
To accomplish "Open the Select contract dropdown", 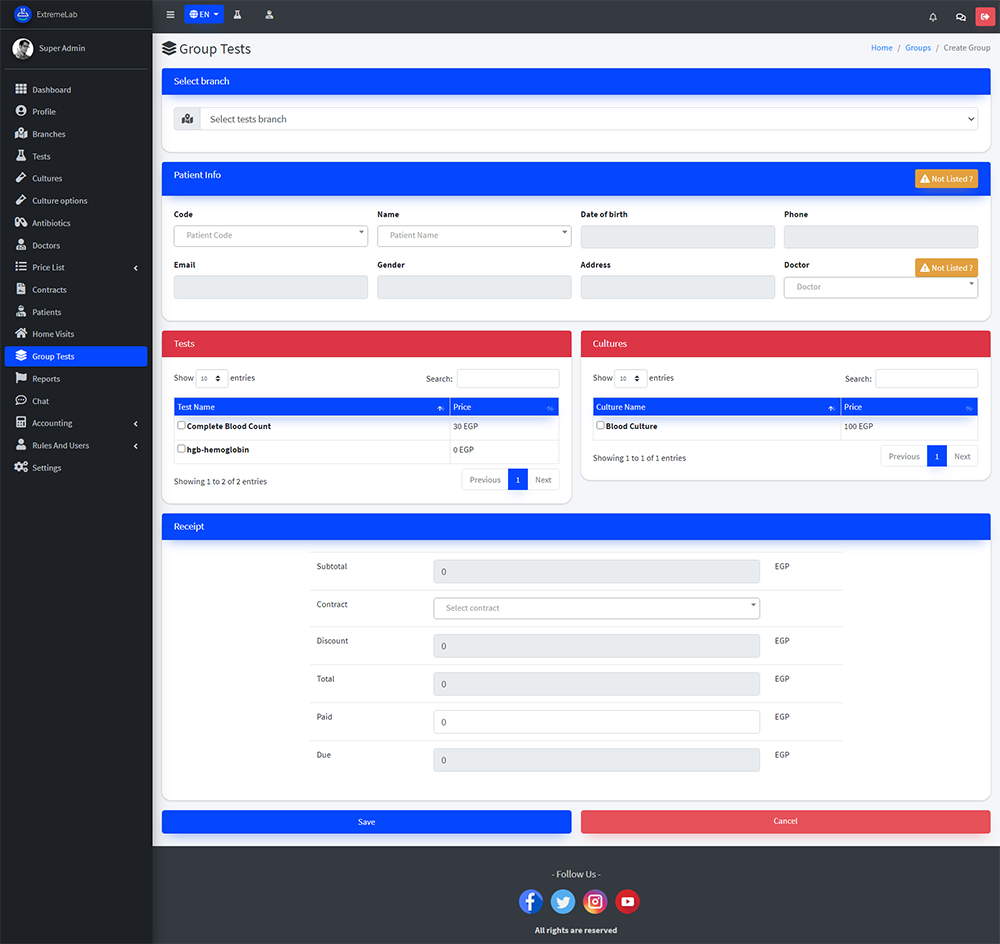I will 596,608.
